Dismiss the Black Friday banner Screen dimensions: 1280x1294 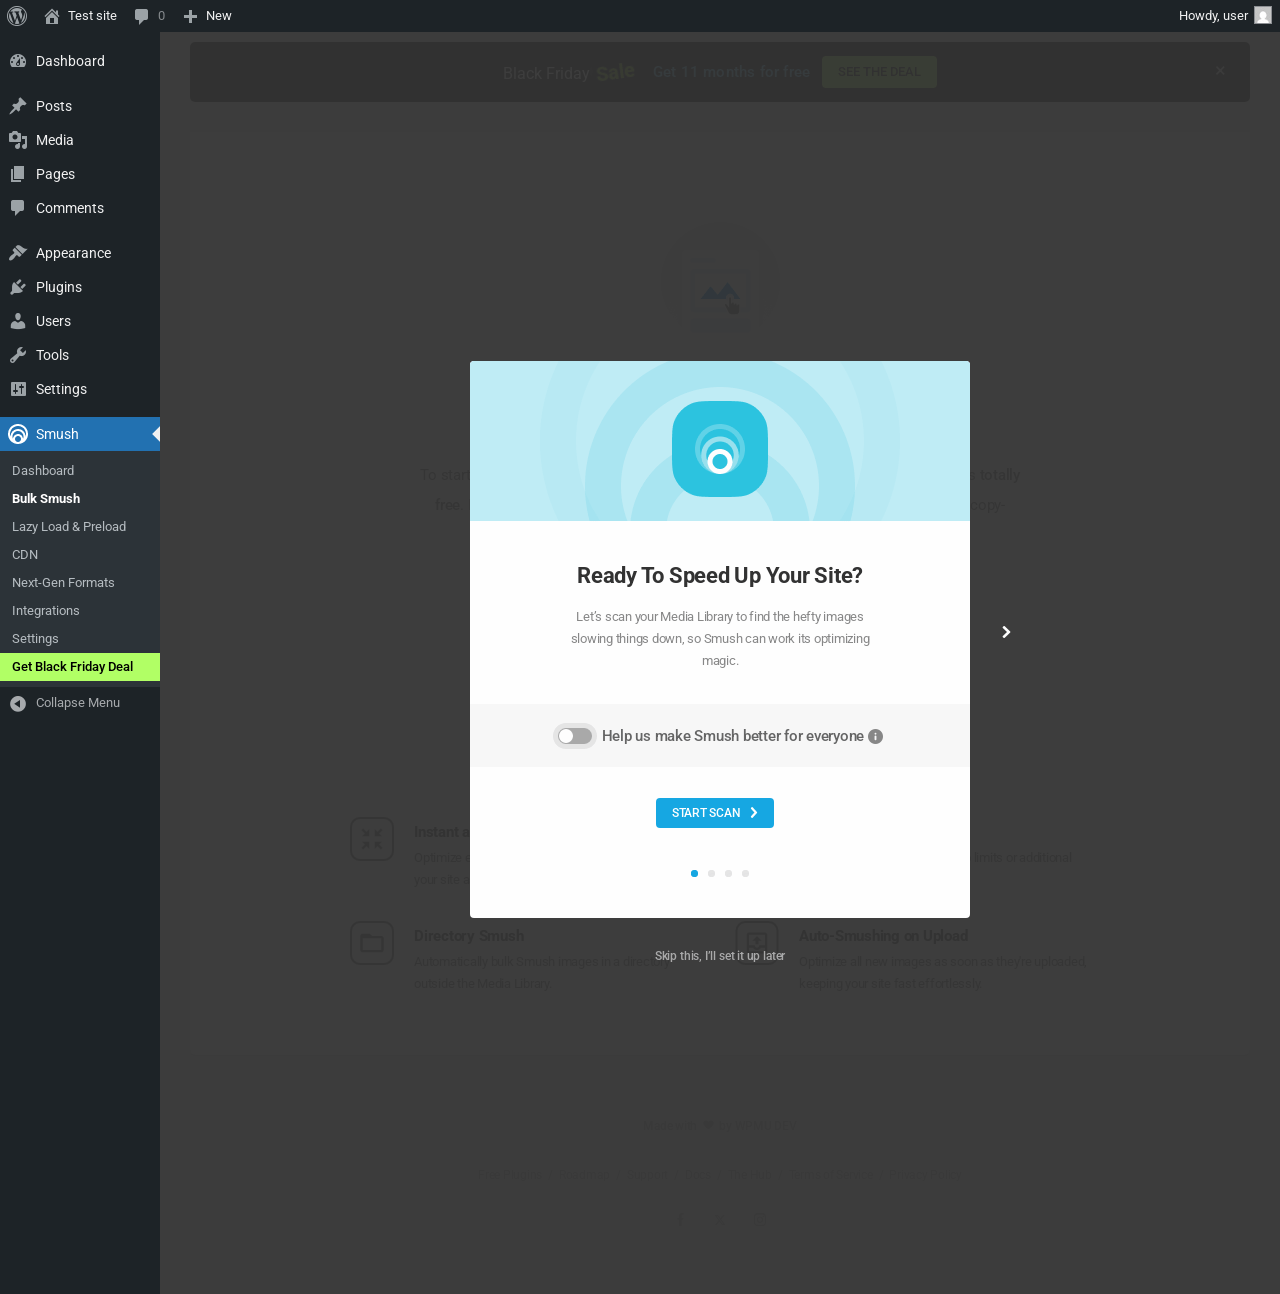point(1220,71)
